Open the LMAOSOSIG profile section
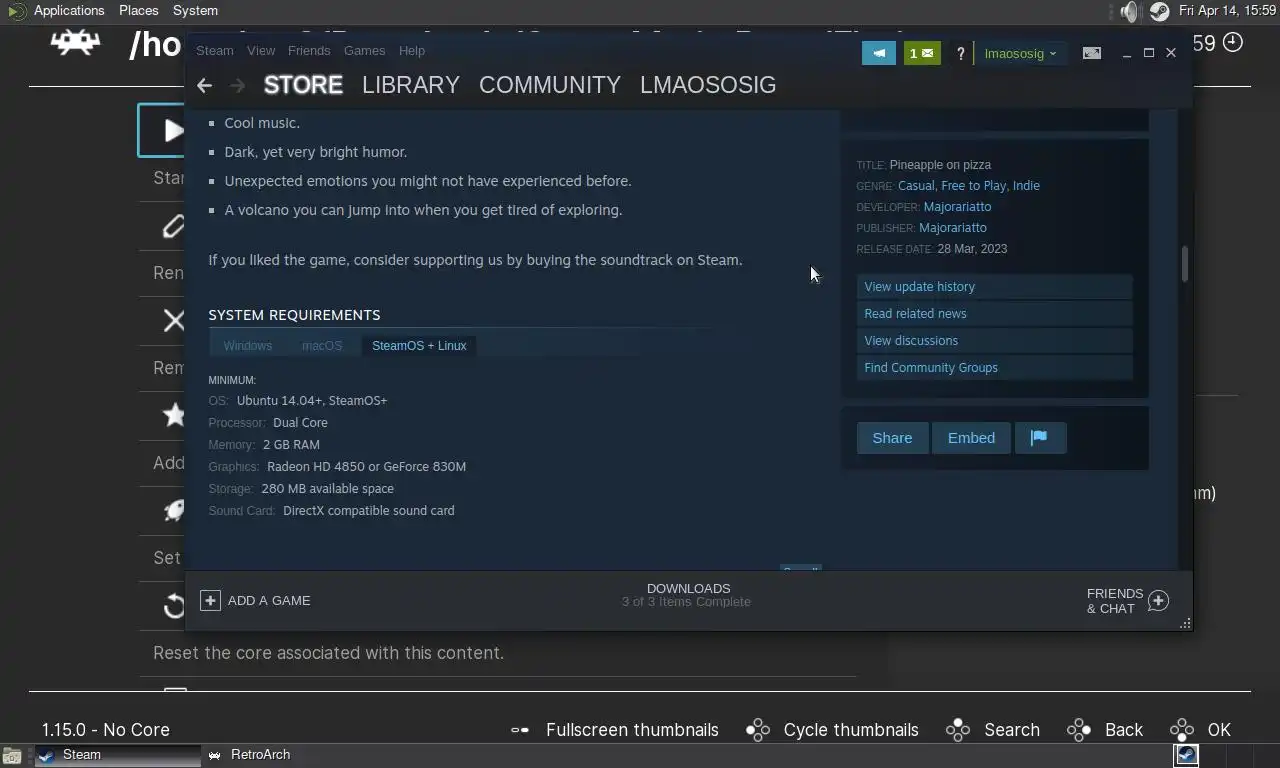The height and width of the screenshot is (768, 1280). click(708, 85)
